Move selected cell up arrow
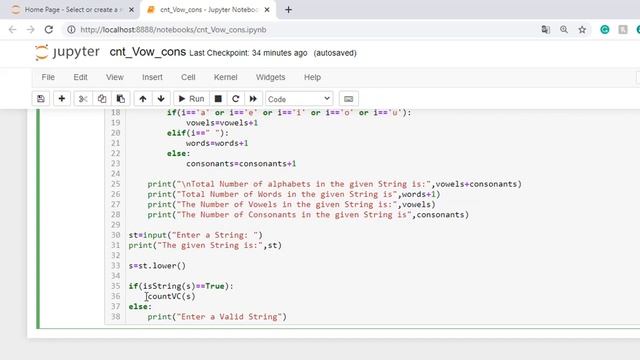Viewport: 640px width, 360px height. [143, 99]
